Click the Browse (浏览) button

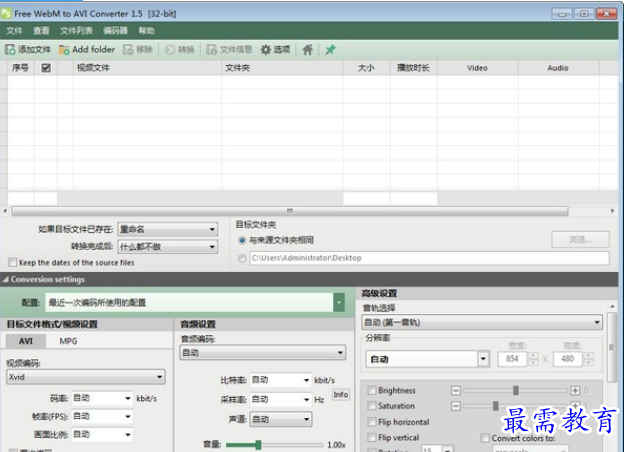tap(580, 240)
